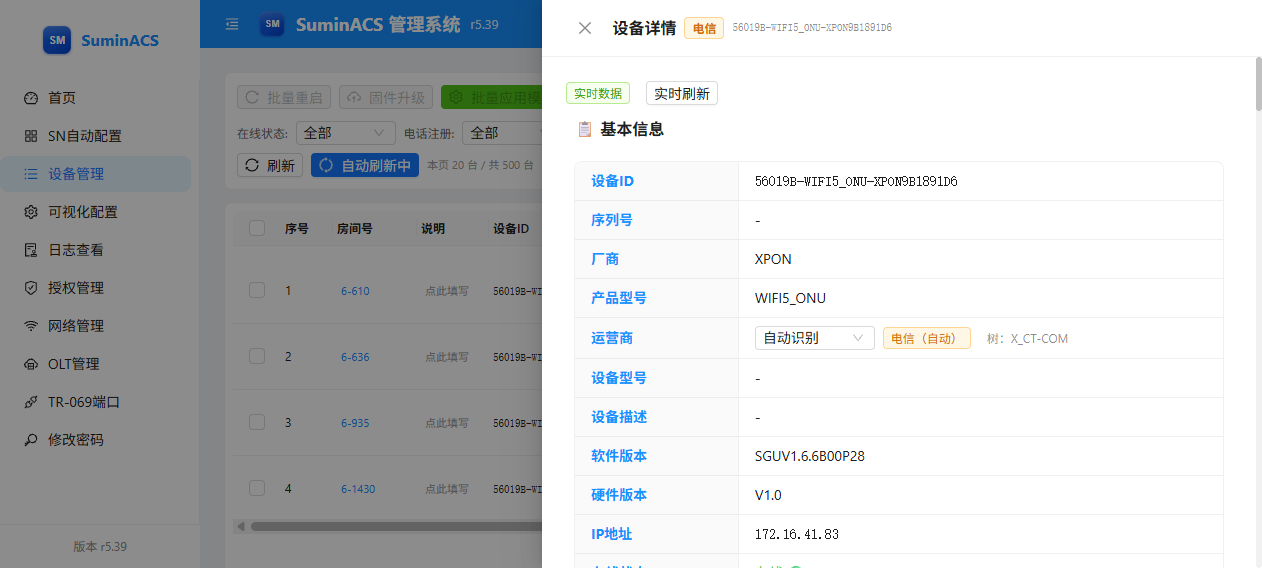Click the SN自动配置 grid icon
1262x568 pixels.
[x=31, y=136]
